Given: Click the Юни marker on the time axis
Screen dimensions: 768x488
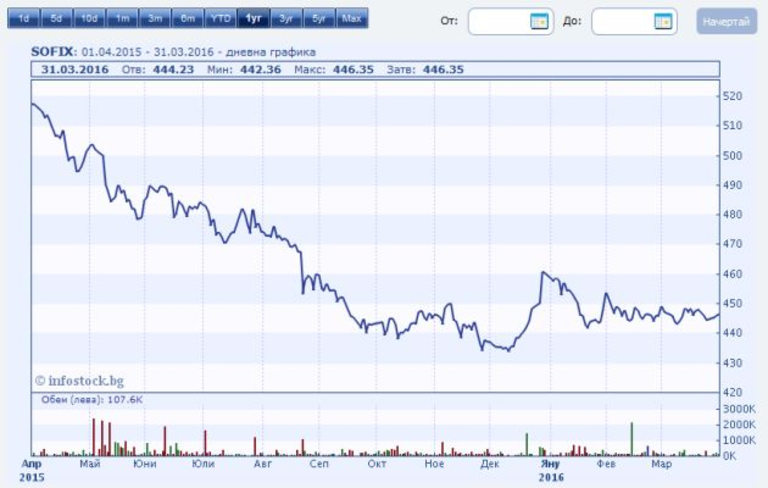Looking at the screenshot, I should [x=145, y=465].
